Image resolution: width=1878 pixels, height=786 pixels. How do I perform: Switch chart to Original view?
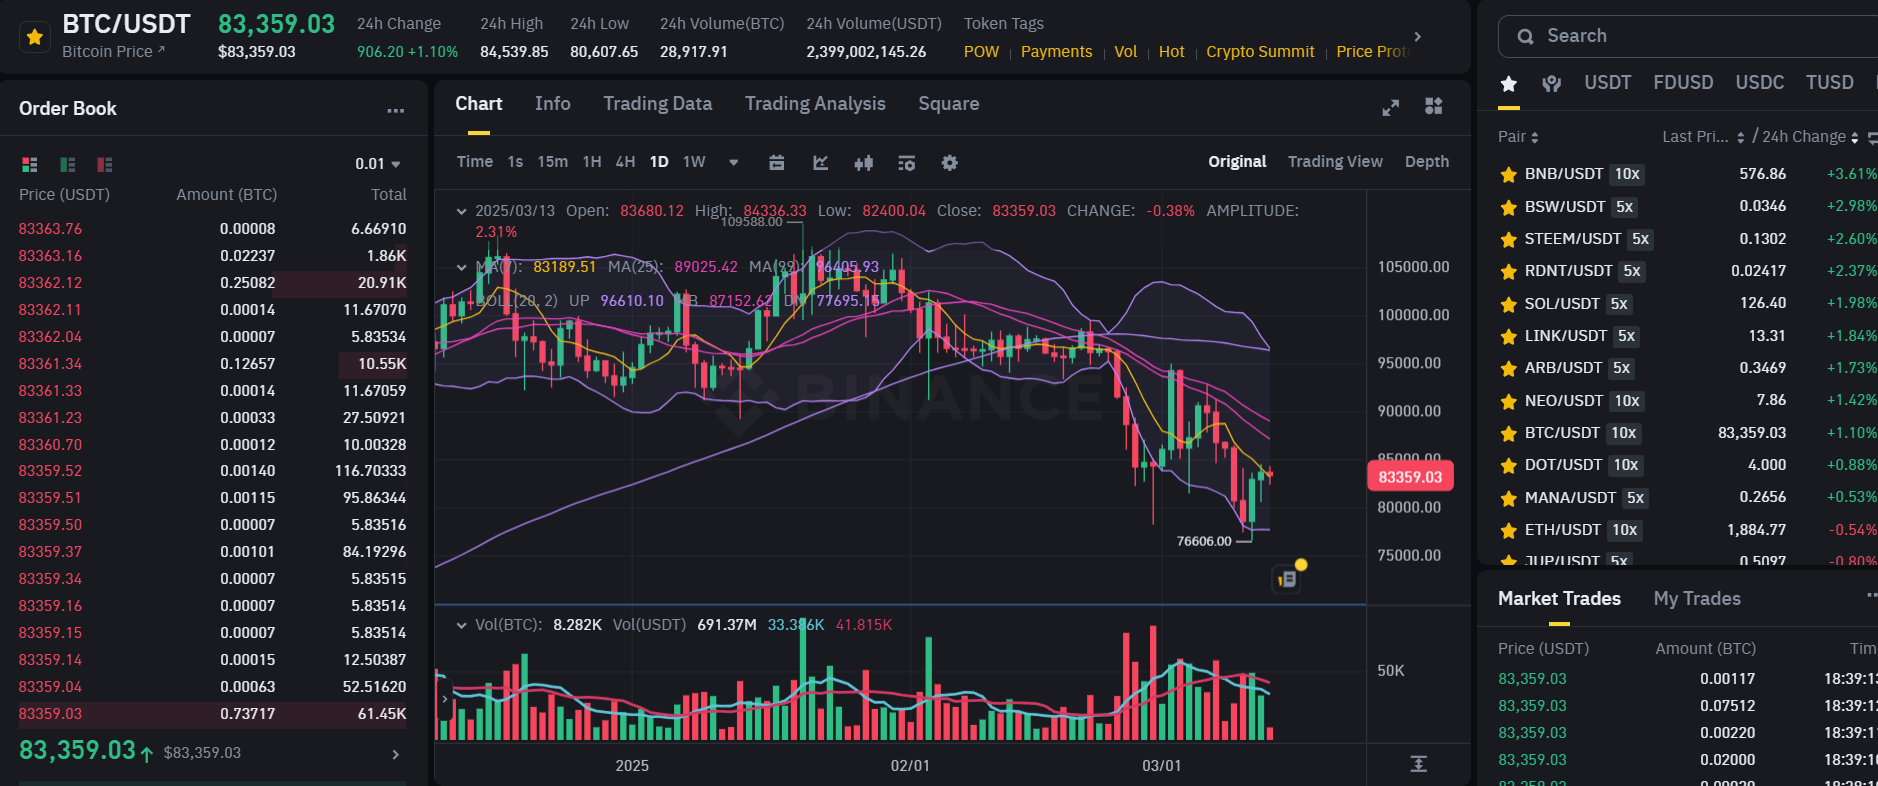1237,162
